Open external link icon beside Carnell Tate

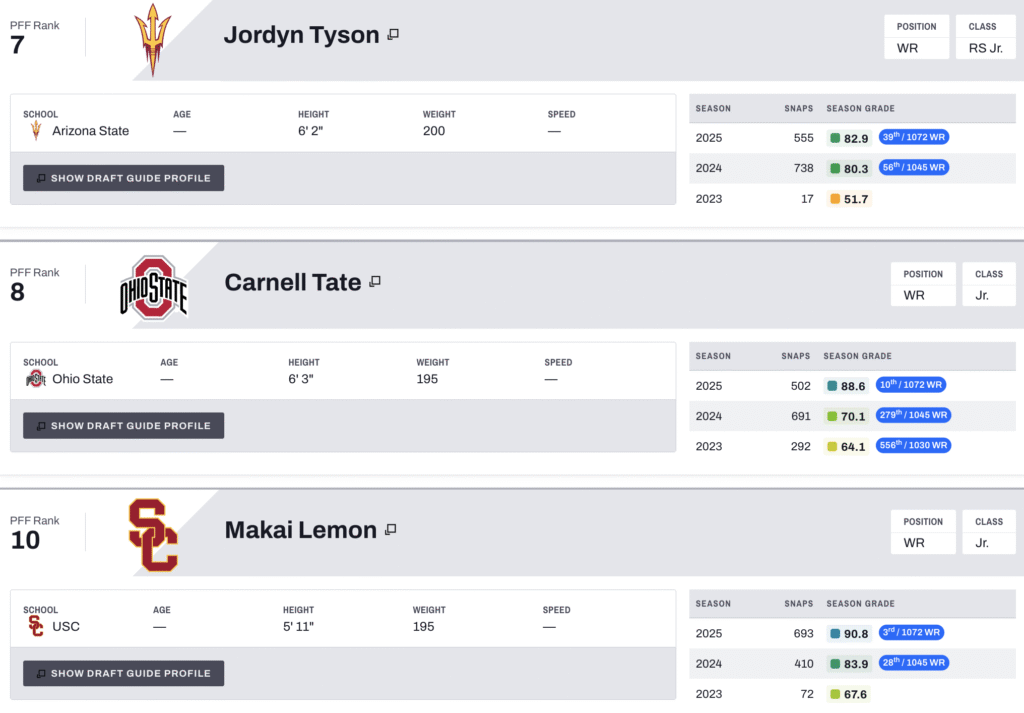click(375, 282)
